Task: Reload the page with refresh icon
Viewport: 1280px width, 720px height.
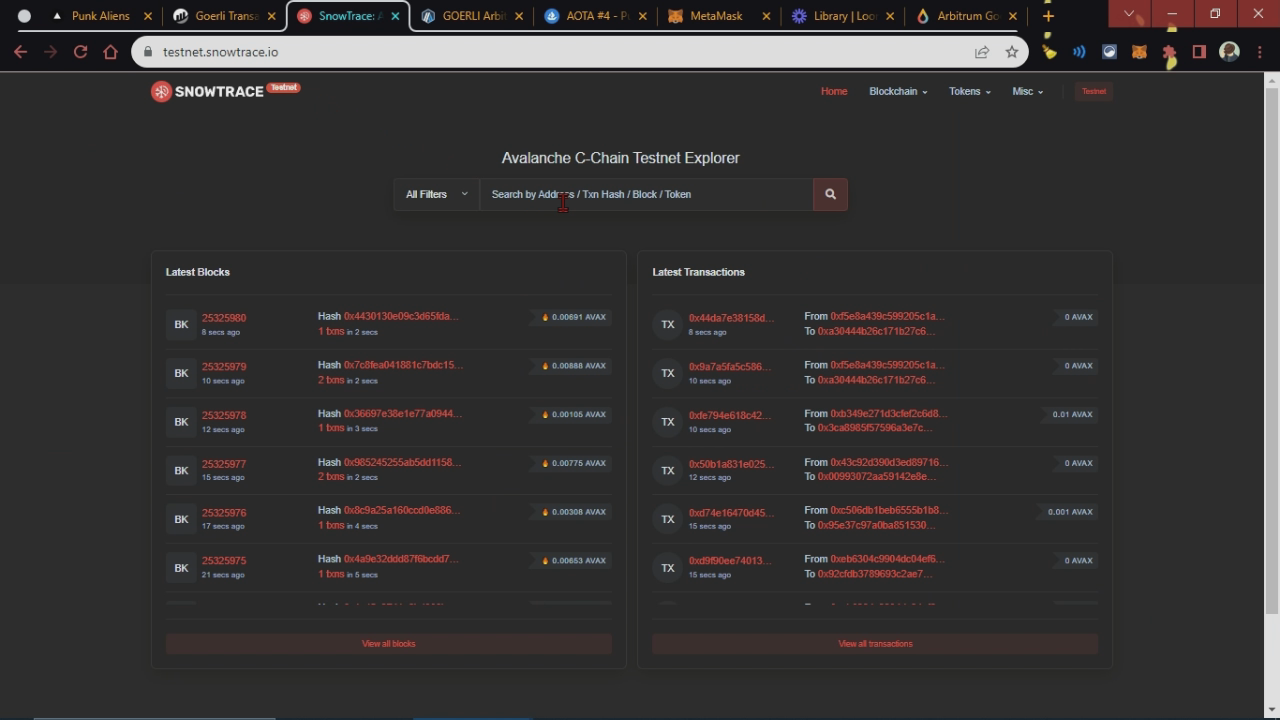Action: point(80,52)
